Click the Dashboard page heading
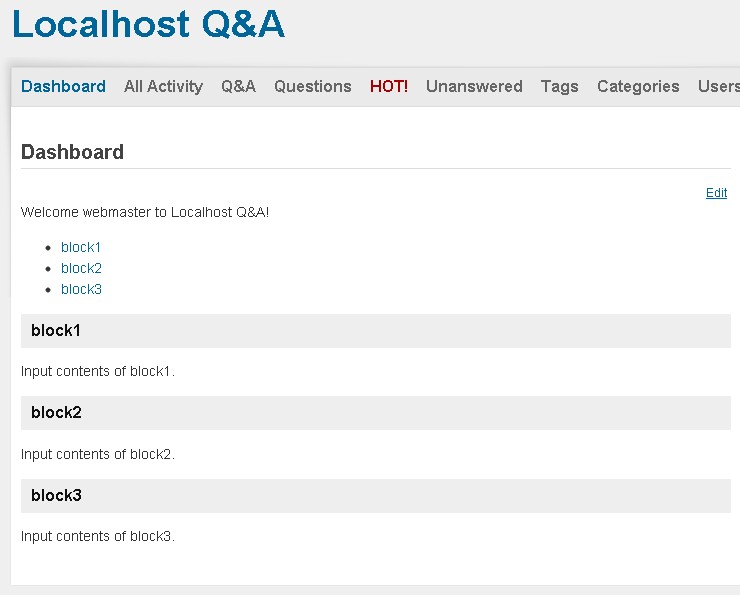The height and width of the screenshot is (595, 740). 72,152
